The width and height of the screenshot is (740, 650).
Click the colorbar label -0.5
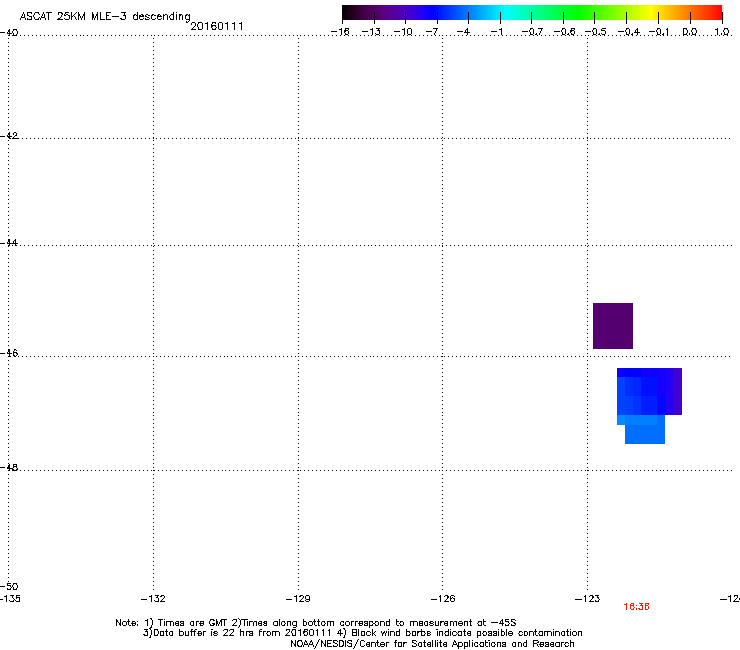(x=595, y=32)
